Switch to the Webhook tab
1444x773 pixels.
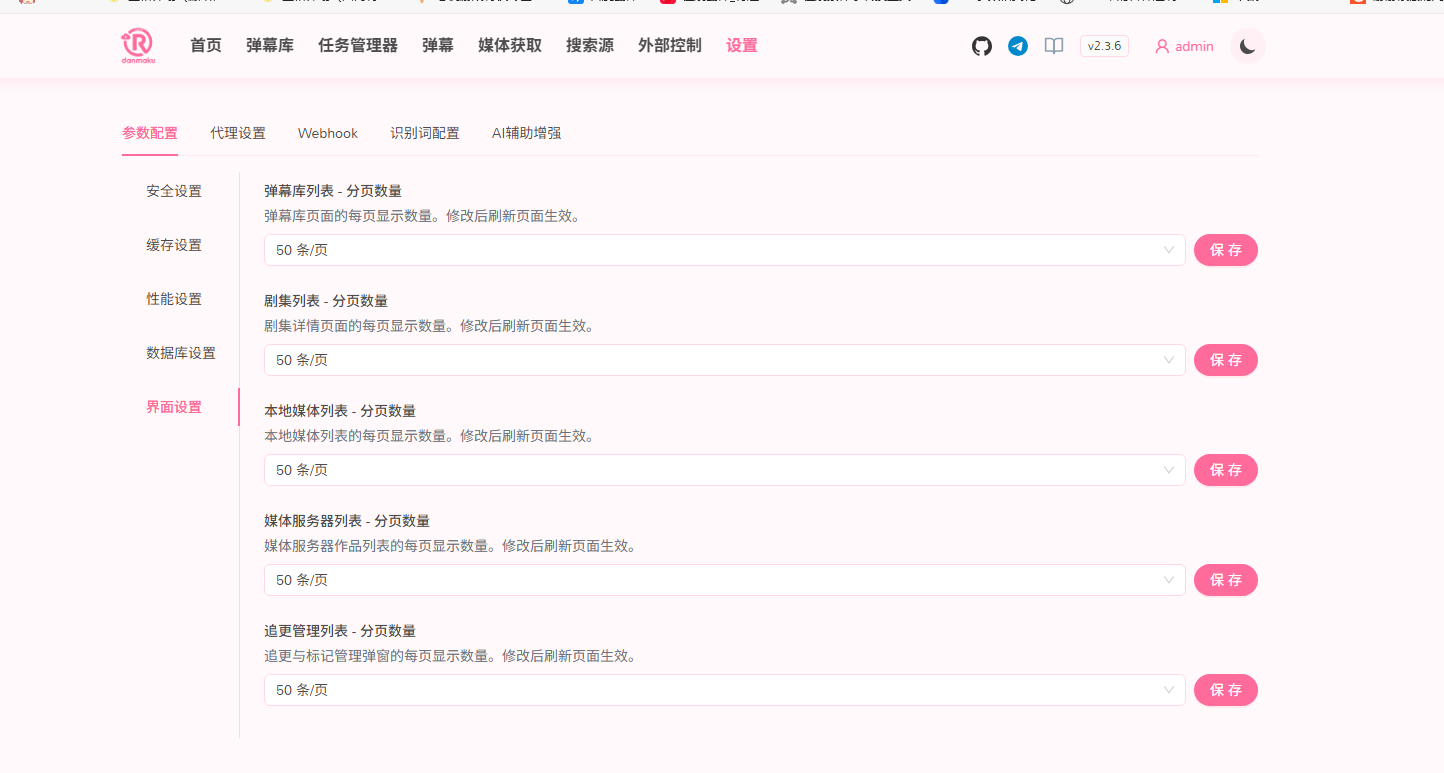click(x=327, y=132)
